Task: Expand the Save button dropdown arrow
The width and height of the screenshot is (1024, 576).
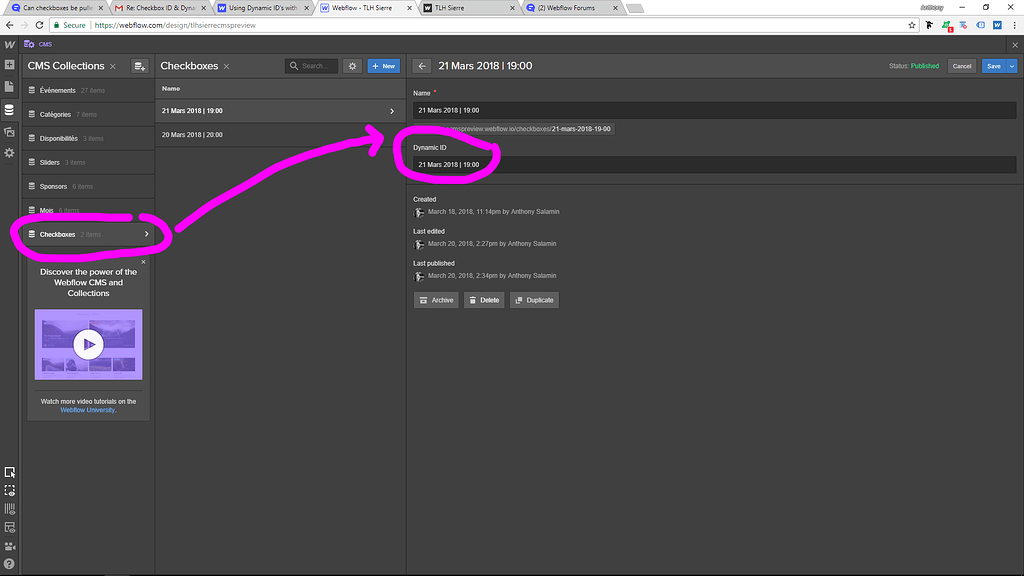Action: tap(1012, 65)
